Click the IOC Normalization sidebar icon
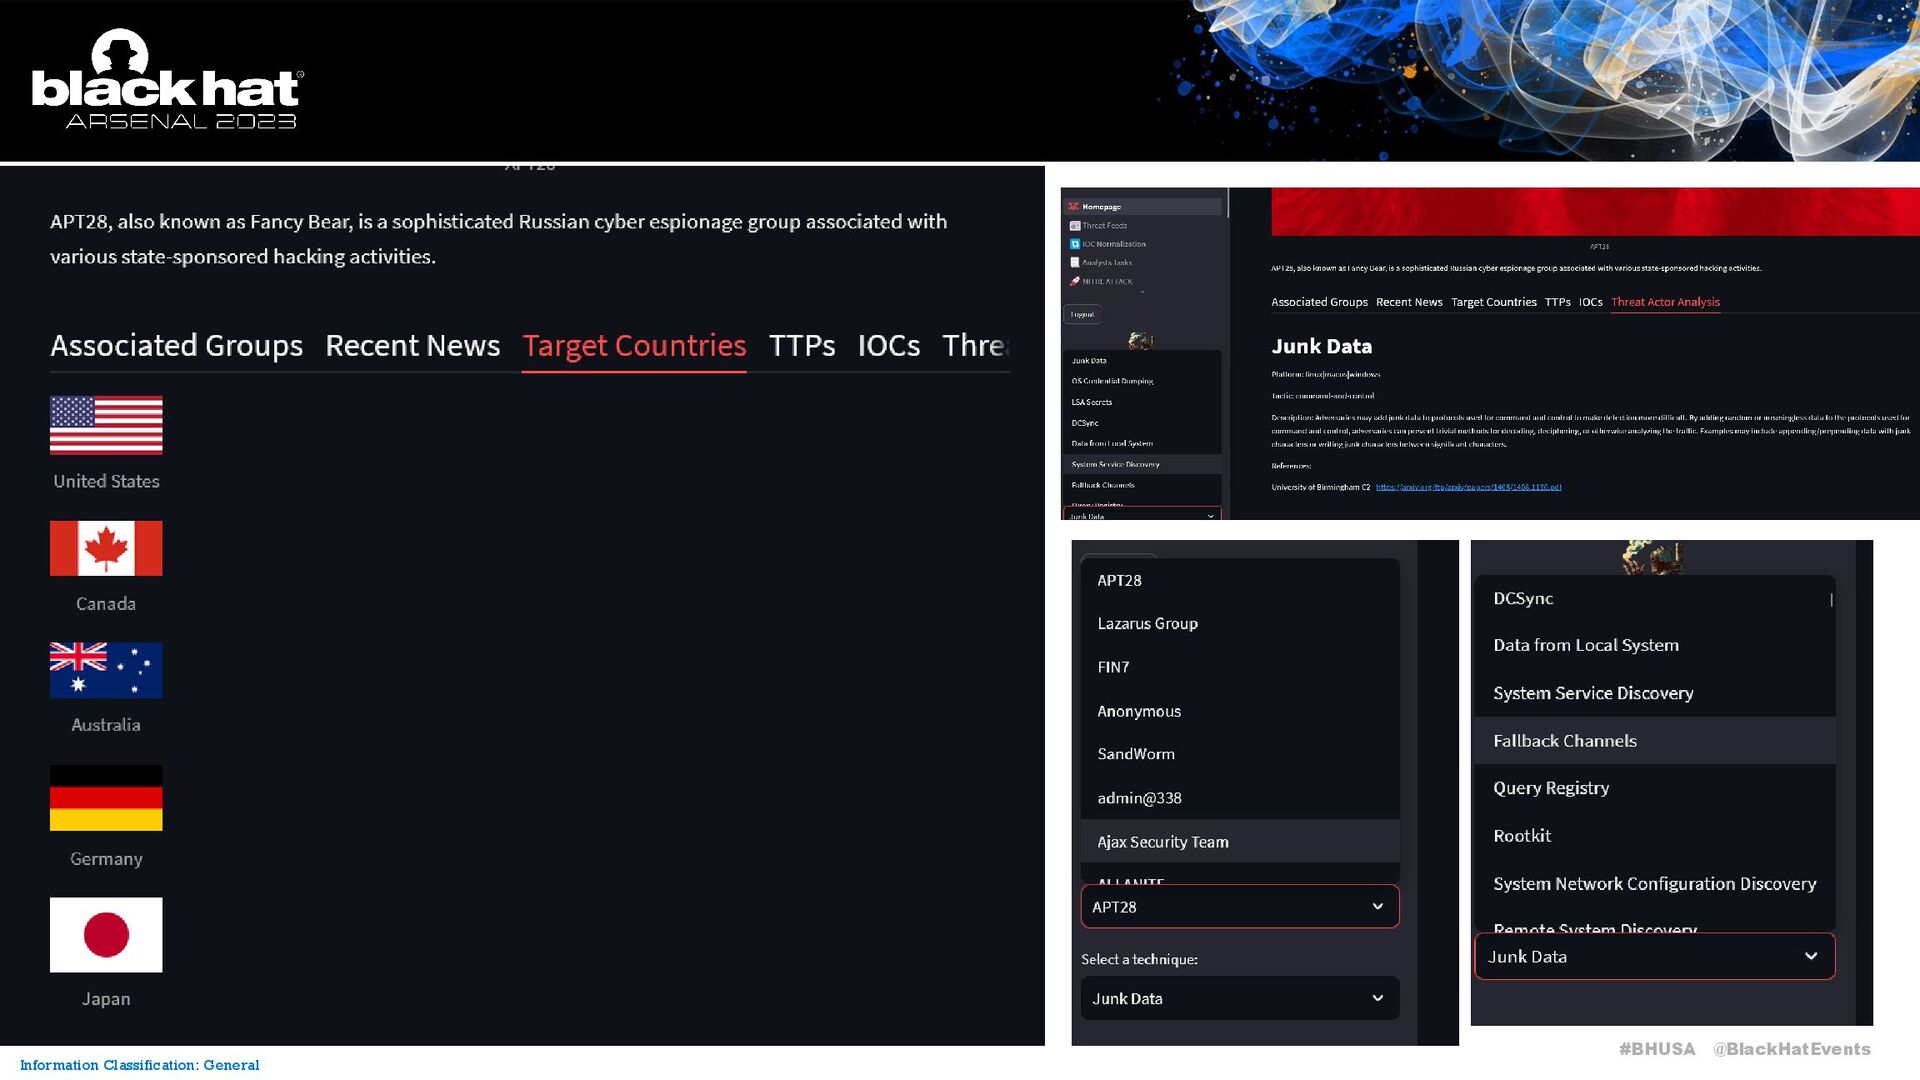Image resolution: width=1920 pixels, height=1080 pixels. tap(1075, 244)
